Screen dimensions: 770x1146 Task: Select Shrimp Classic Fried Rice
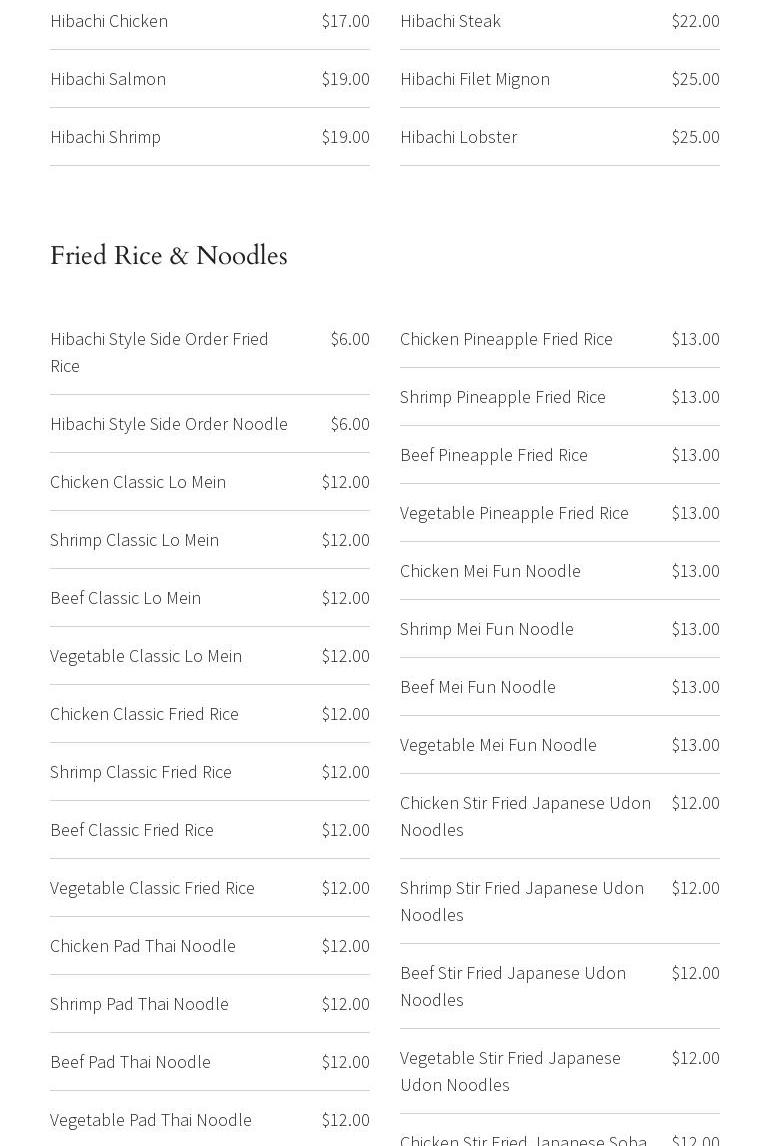141,772
